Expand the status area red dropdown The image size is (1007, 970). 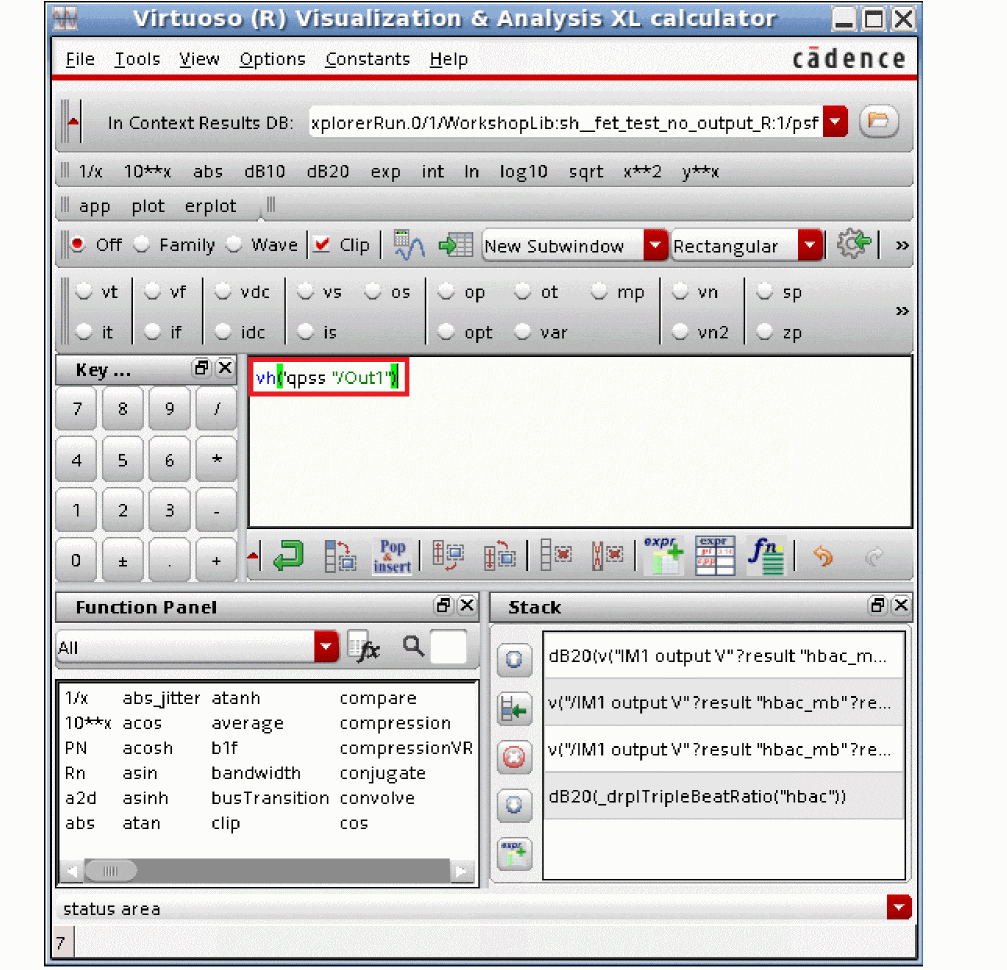point(898,908)
